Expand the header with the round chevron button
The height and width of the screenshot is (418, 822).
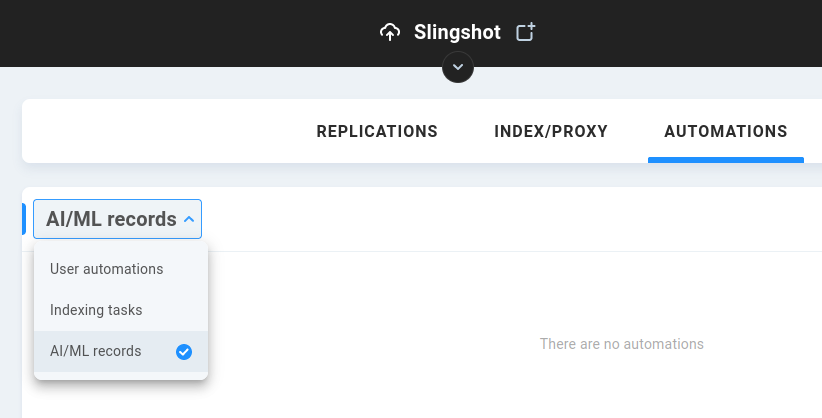click(x=458, y=67)
